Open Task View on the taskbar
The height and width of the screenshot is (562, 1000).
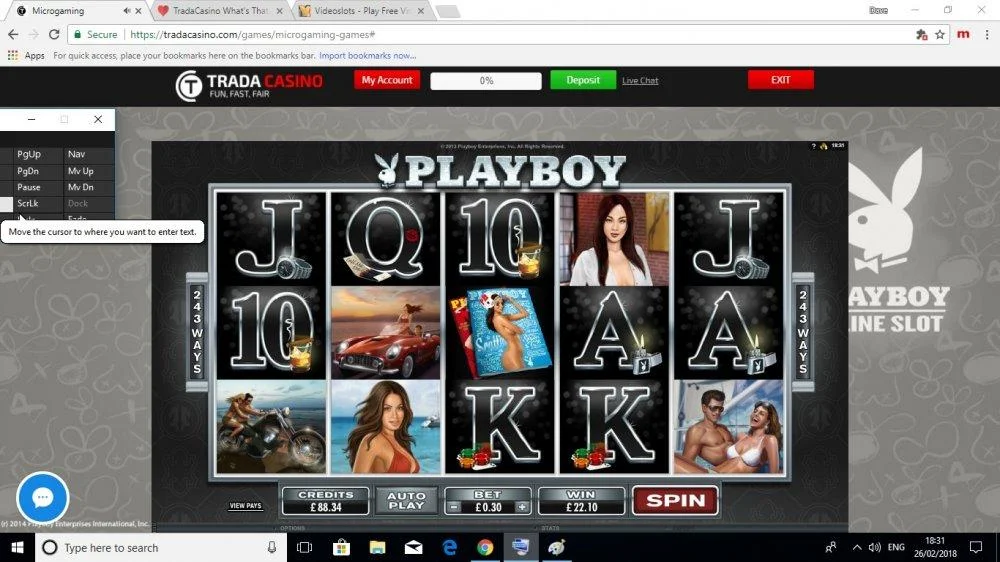[x=305, y=547]
